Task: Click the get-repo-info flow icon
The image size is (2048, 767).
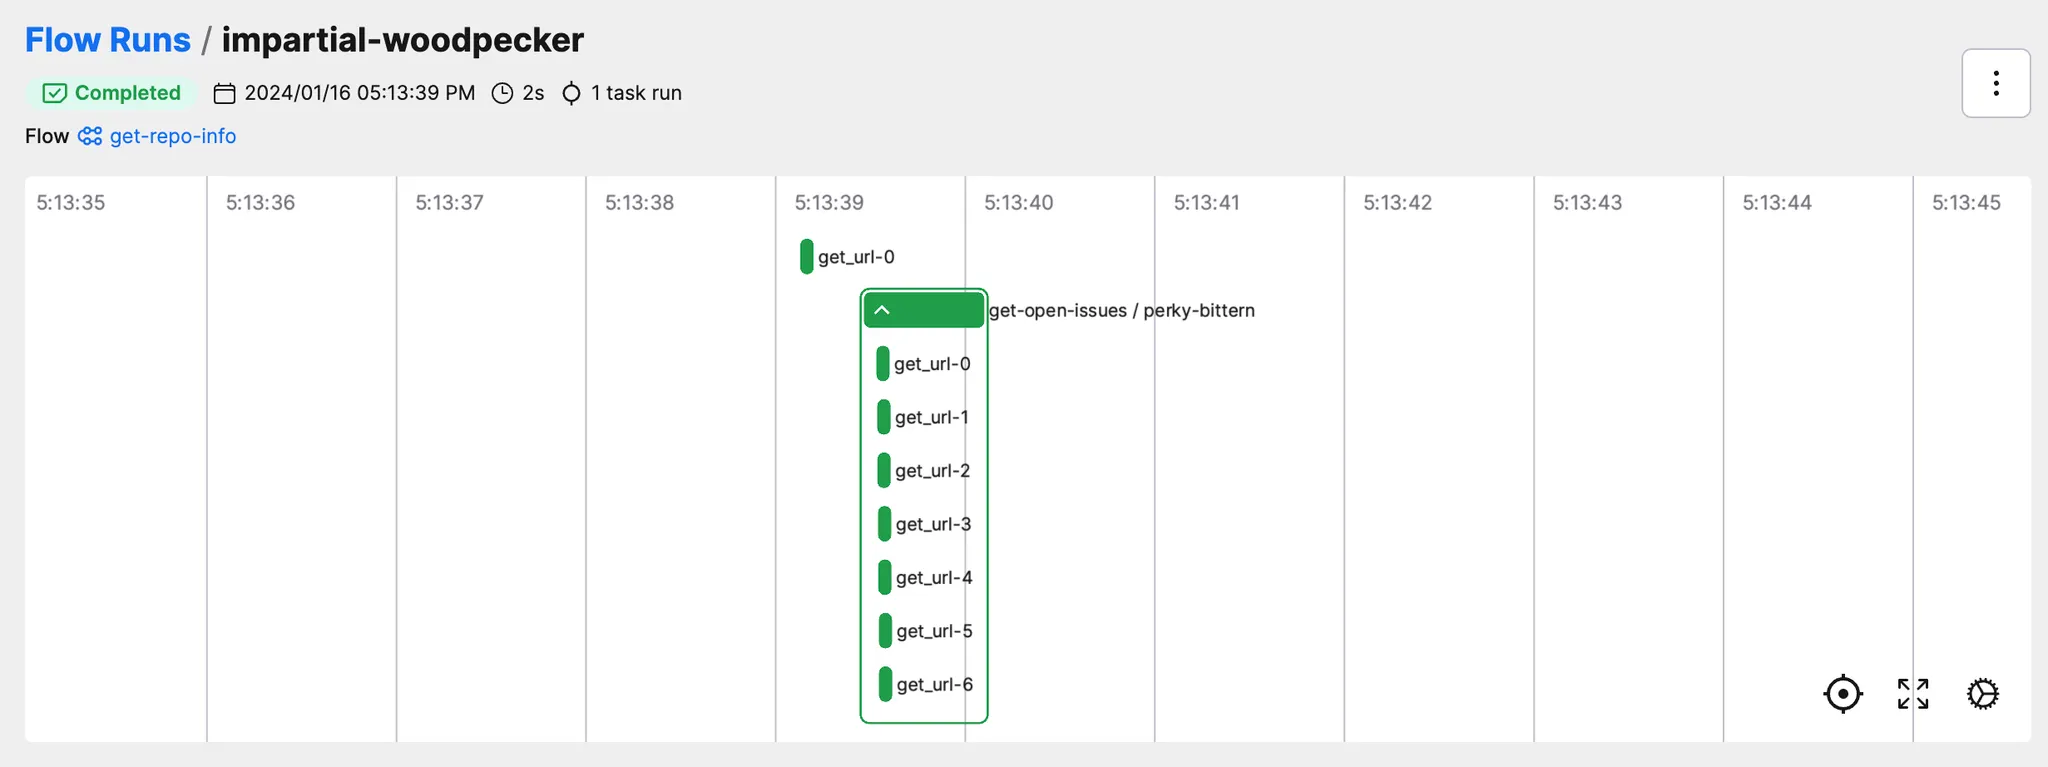Action: point(90,136)
